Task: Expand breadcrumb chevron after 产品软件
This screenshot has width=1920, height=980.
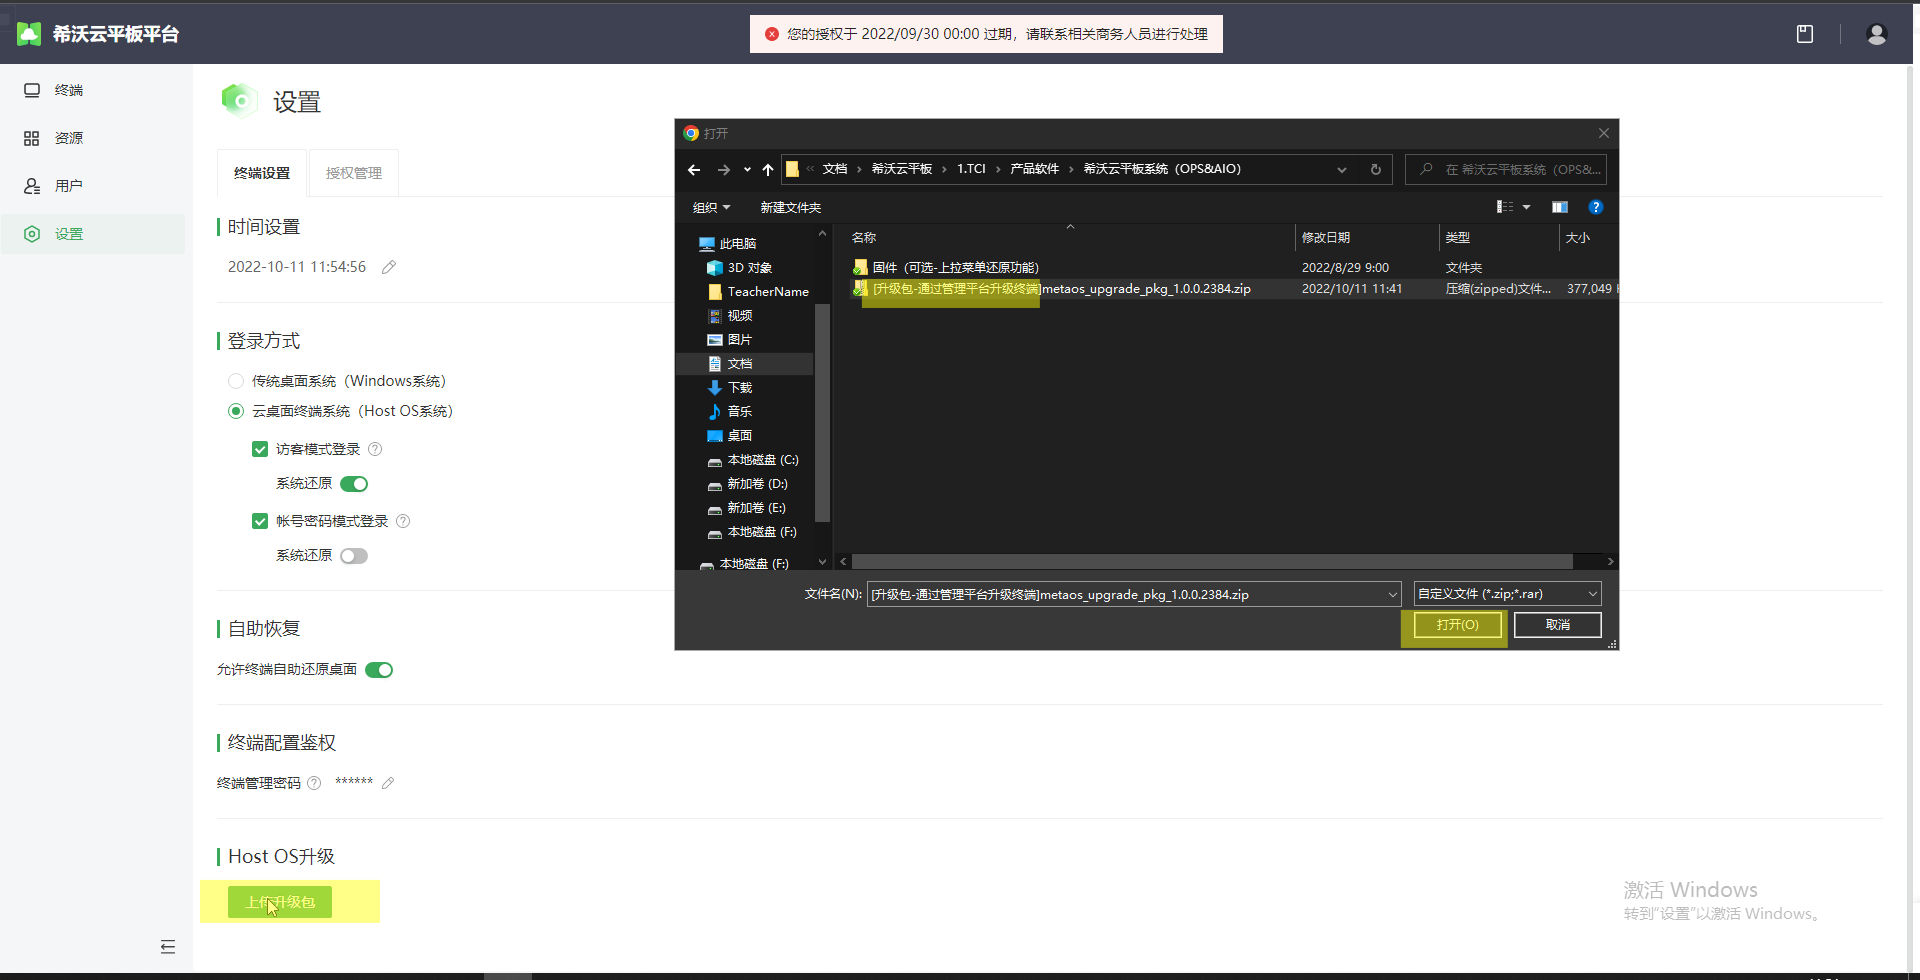Action: 1071,169
